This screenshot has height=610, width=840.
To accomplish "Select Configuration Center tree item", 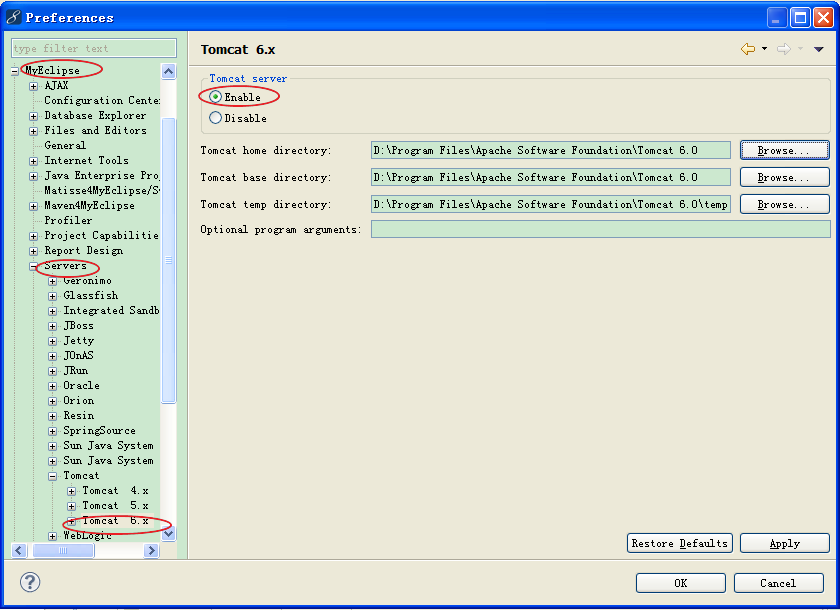I will click(x=102, y=100).
